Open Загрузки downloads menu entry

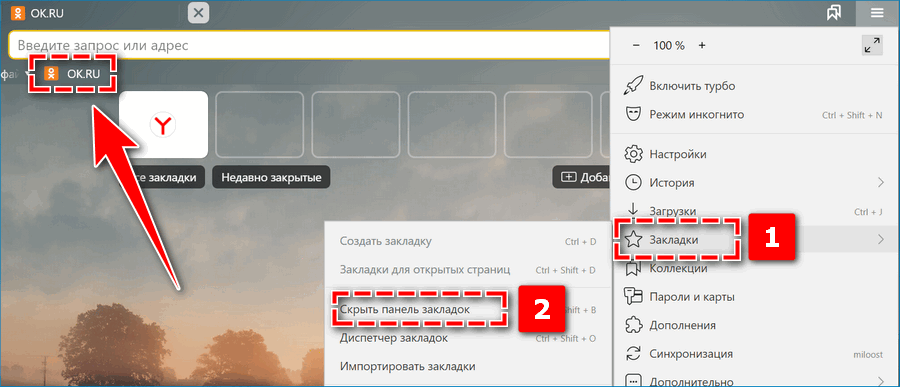coord(755,211)
